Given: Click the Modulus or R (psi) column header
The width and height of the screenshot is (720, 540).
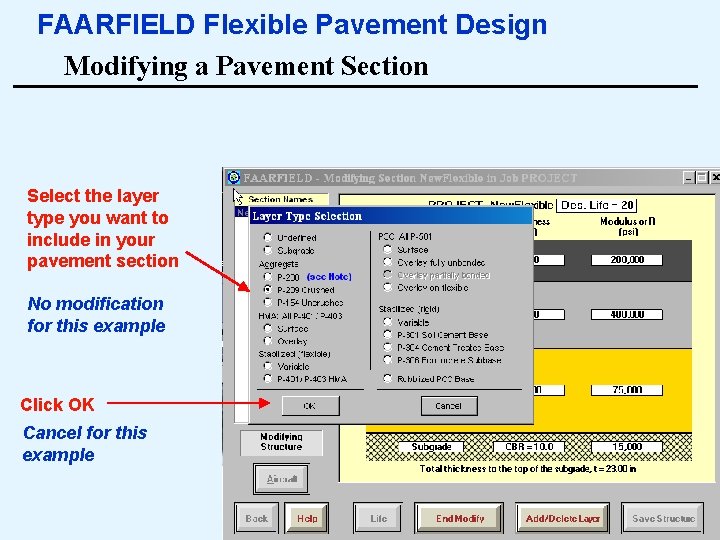Looking at the screenshot, I should click(628, 226).
